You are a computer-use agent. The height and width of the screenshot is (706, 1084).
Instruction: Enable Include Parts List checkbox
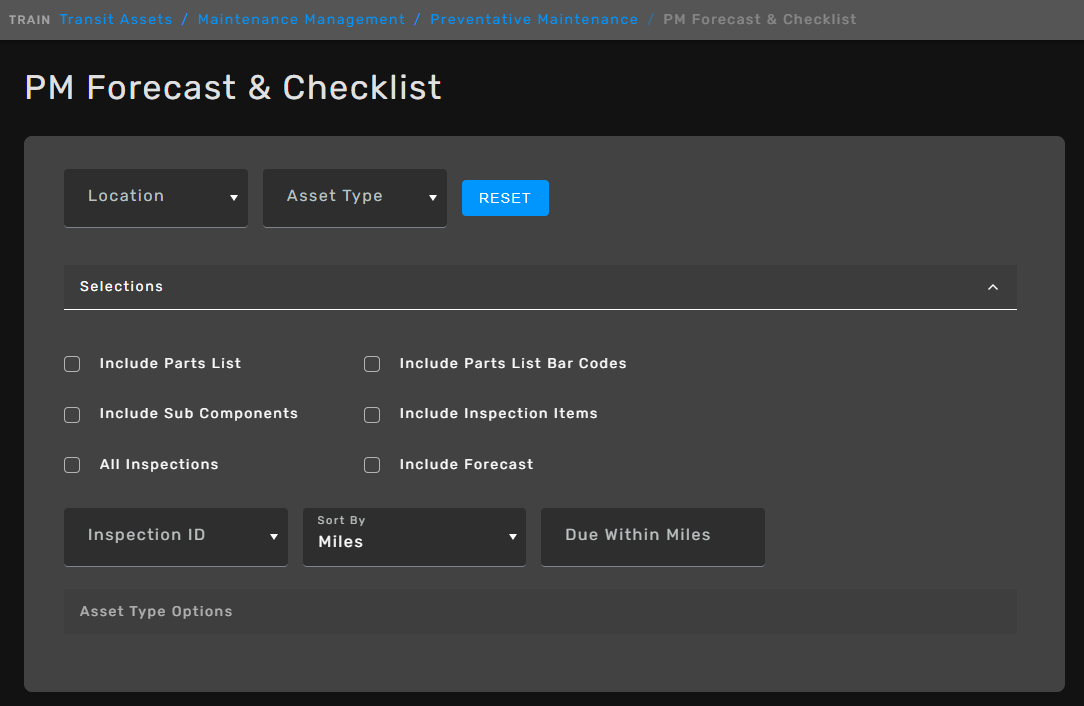[72, 364]
